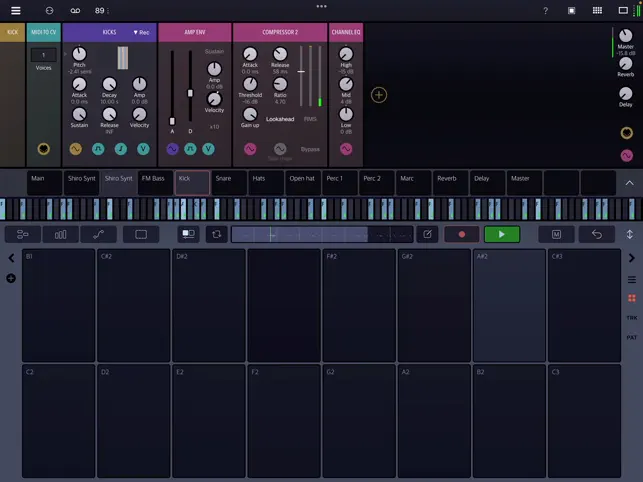
Task: Select the Hats track tab
Action: pyautogui.click(x=266, y=183)
